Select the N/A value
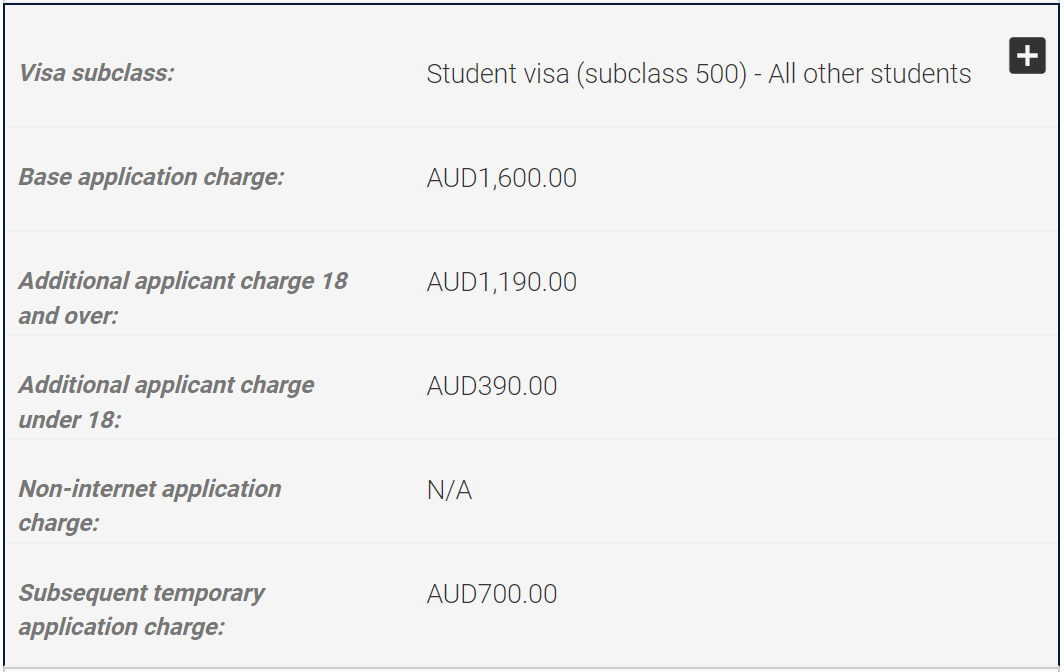 tap(449, 489)
